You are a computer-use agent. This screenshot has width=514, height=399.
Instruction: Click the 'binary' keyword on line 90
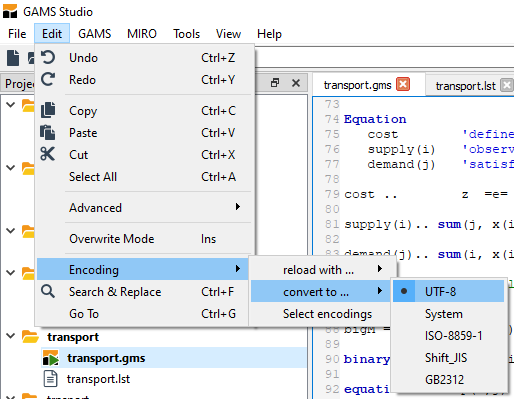pyautogui.click(x=367, y=359)
